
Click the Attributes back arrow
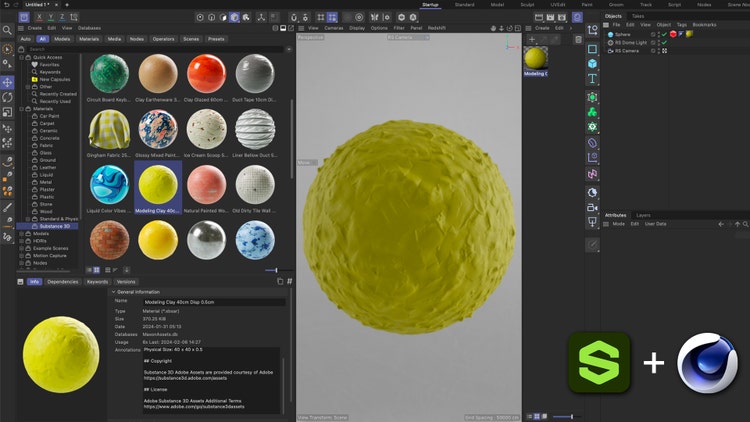click(721, 224)
